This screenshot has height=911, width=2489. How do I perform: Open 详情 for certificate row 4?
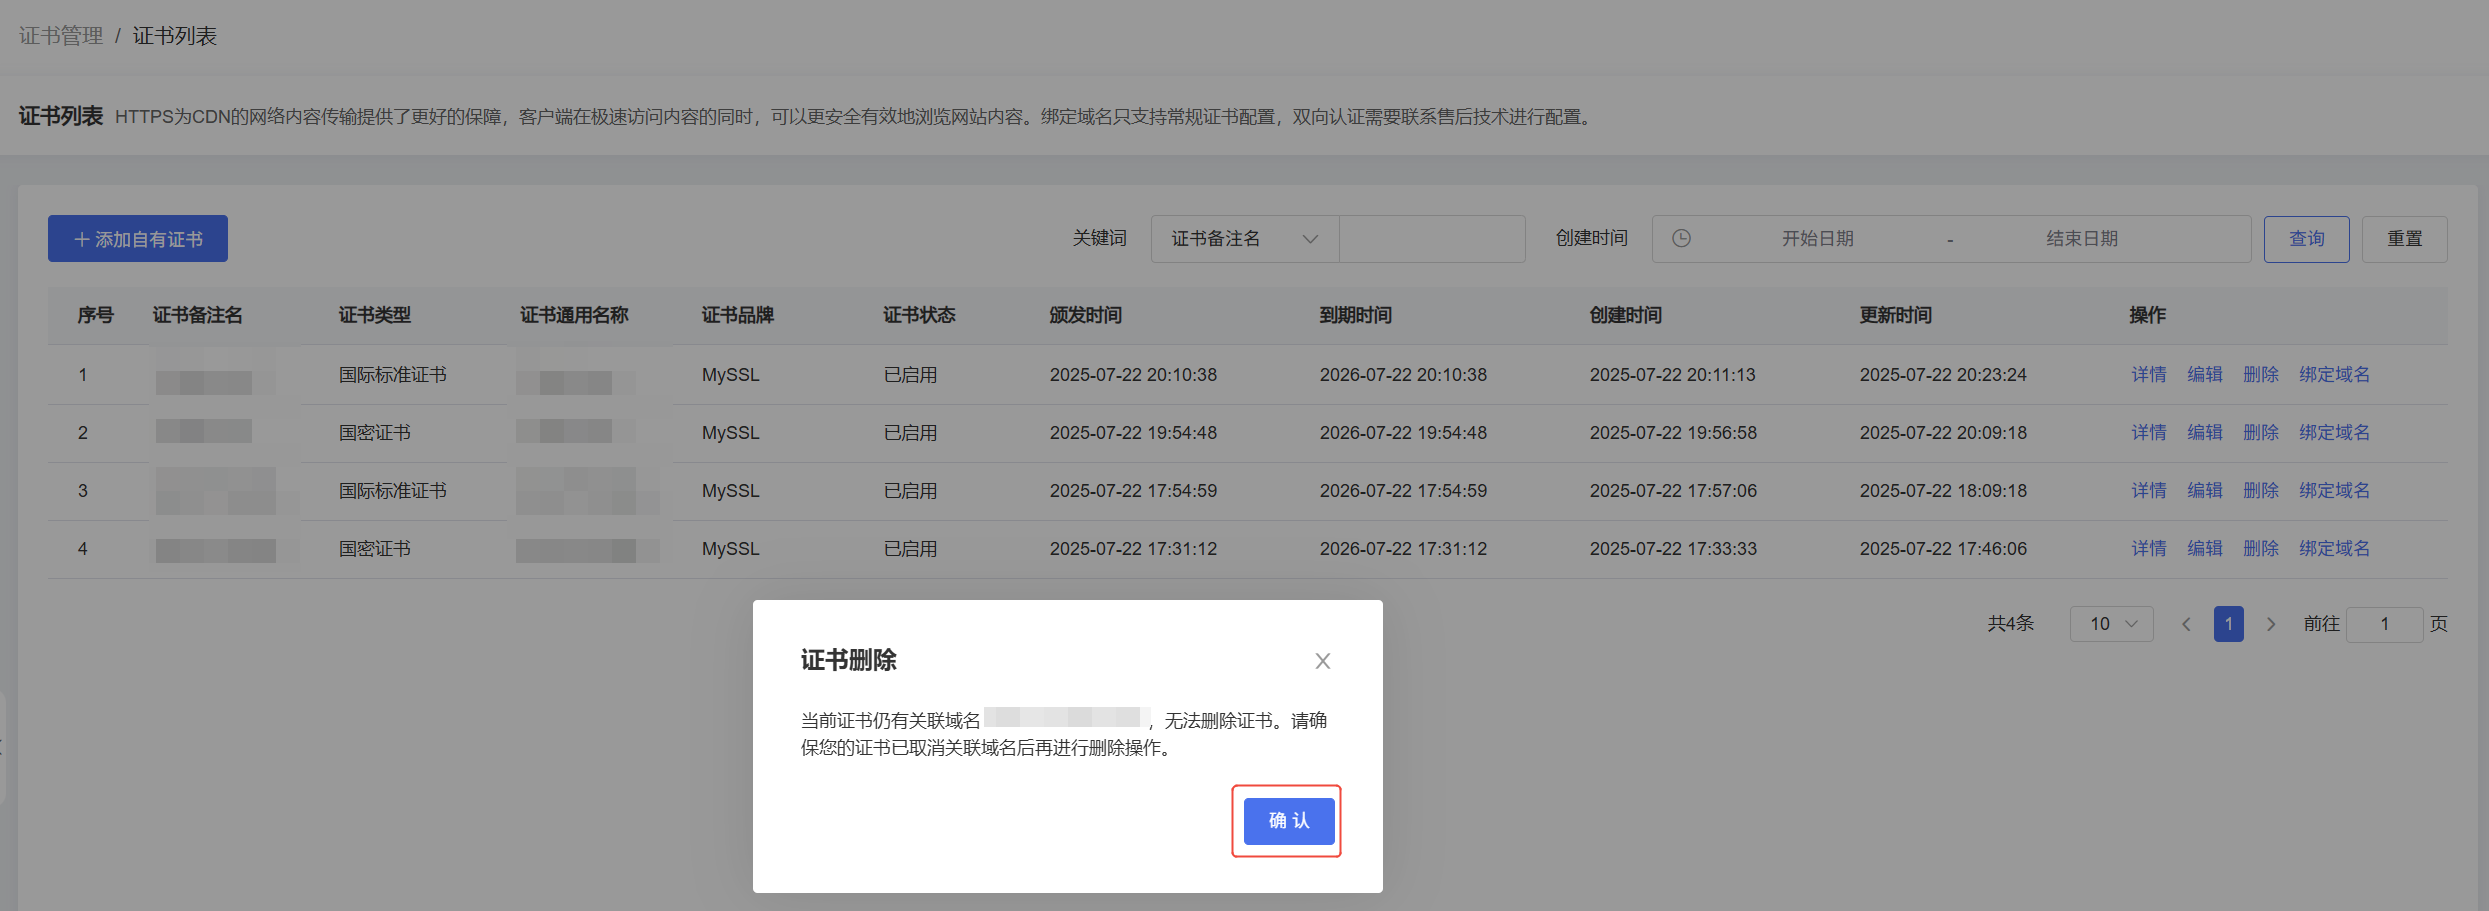click(x=2149, y=548)
